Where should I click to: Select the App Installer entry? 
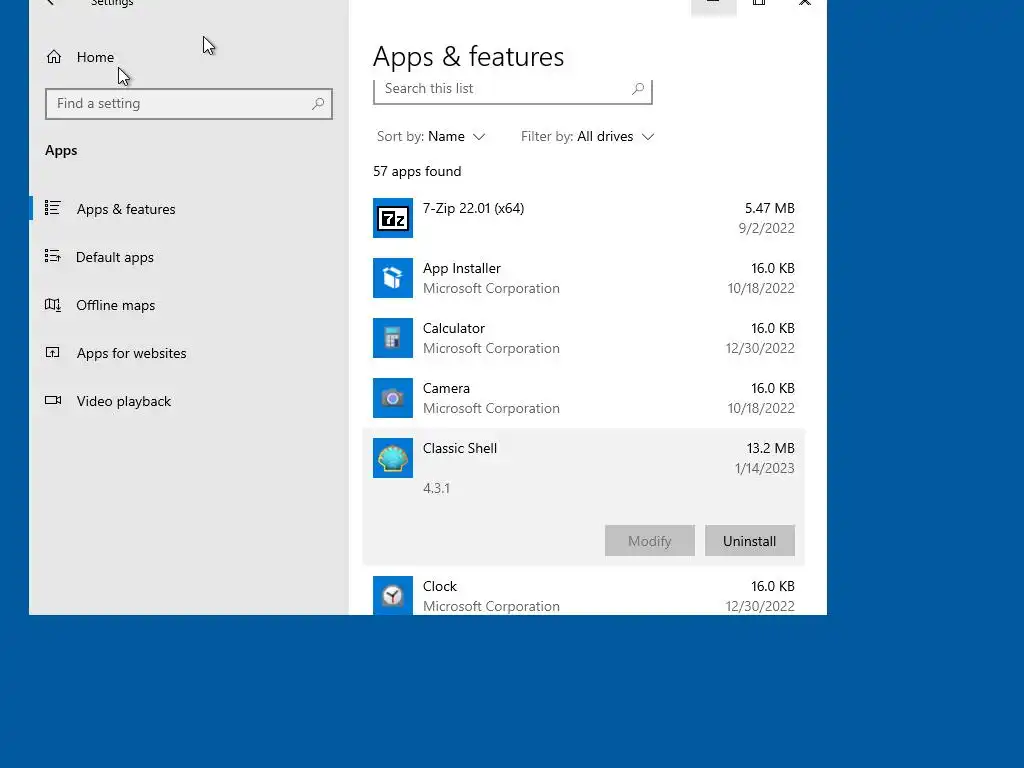pos(584,278)
